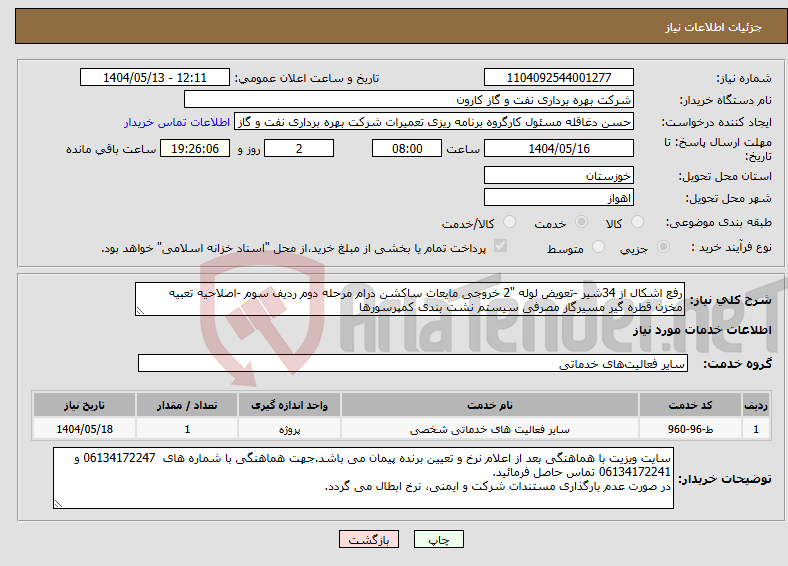Click the شماره نیاز label
The width and height of the screenshot is (788, 566).
click(x=744, y=78)
